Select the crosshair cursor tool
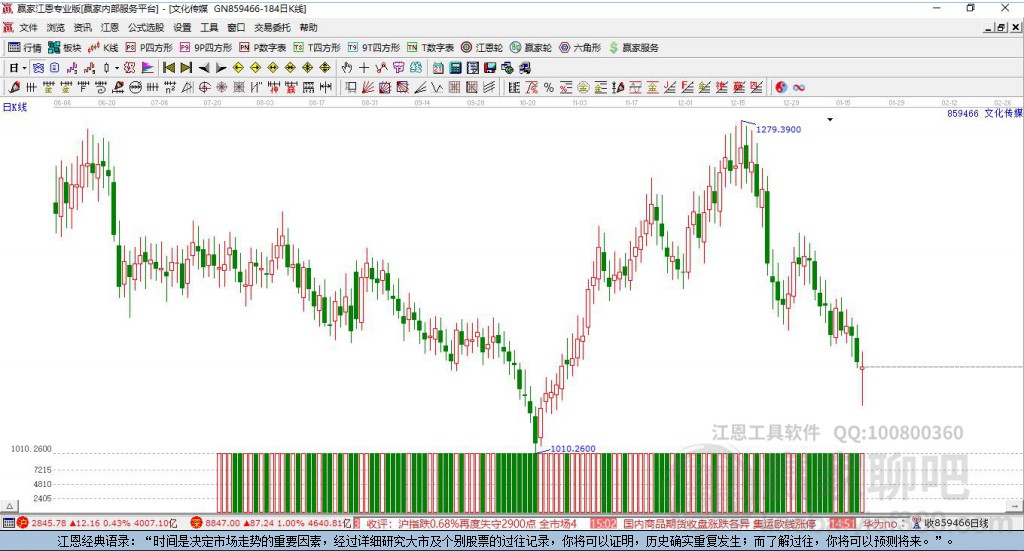1024x551 pixels. pyautogui.click(x=364, y=68)
